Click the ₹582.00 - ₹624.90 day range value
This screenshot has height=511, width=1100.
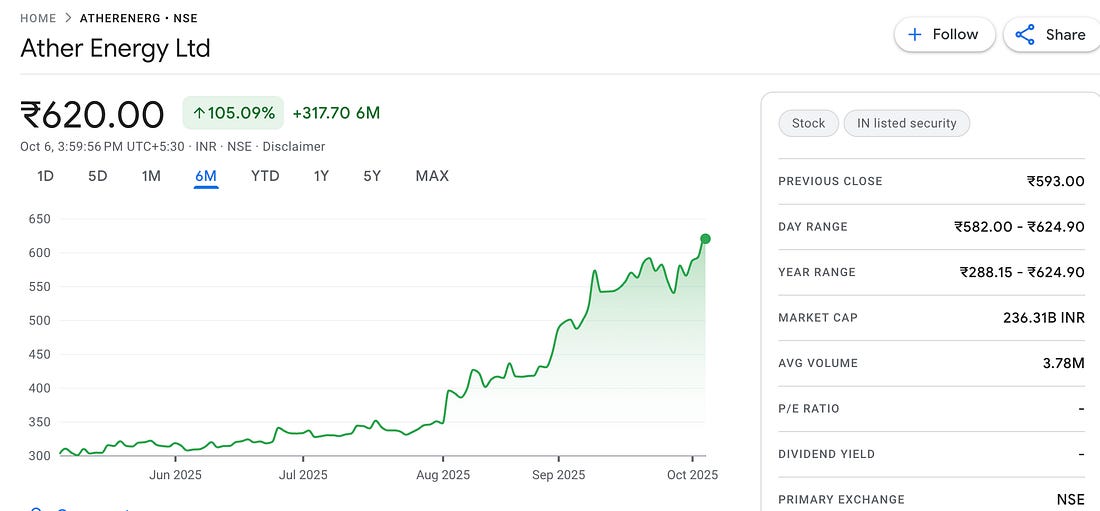pyautogui.click(x=1019, y=227)
